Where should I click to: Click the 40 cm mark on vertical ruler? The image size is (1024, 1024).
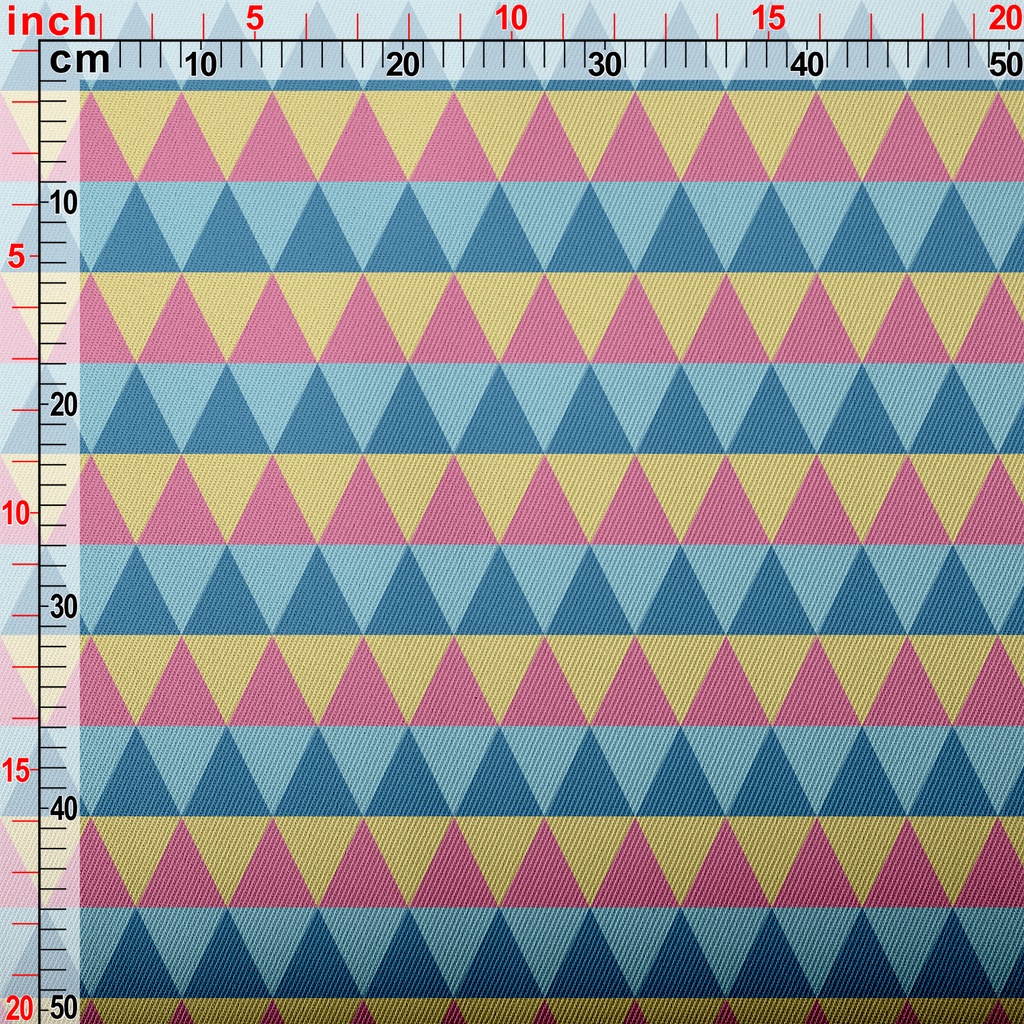64,808
